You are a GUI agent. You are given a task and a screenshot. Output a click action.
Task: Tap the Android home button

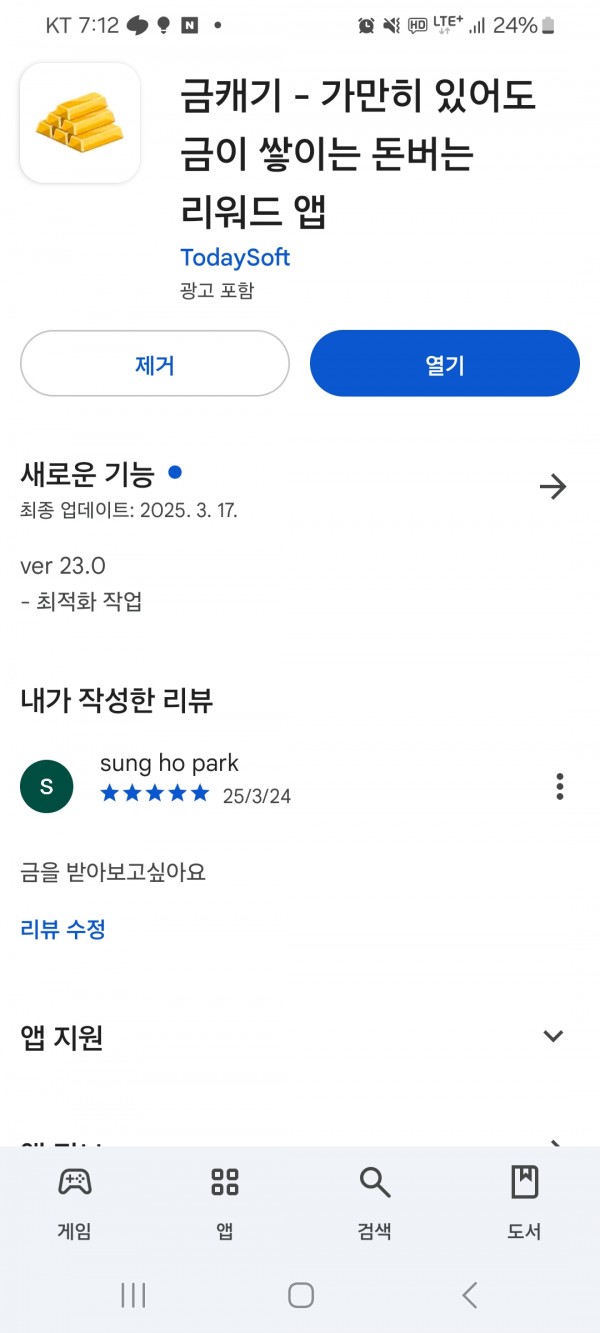click(x=301, y=1295)
